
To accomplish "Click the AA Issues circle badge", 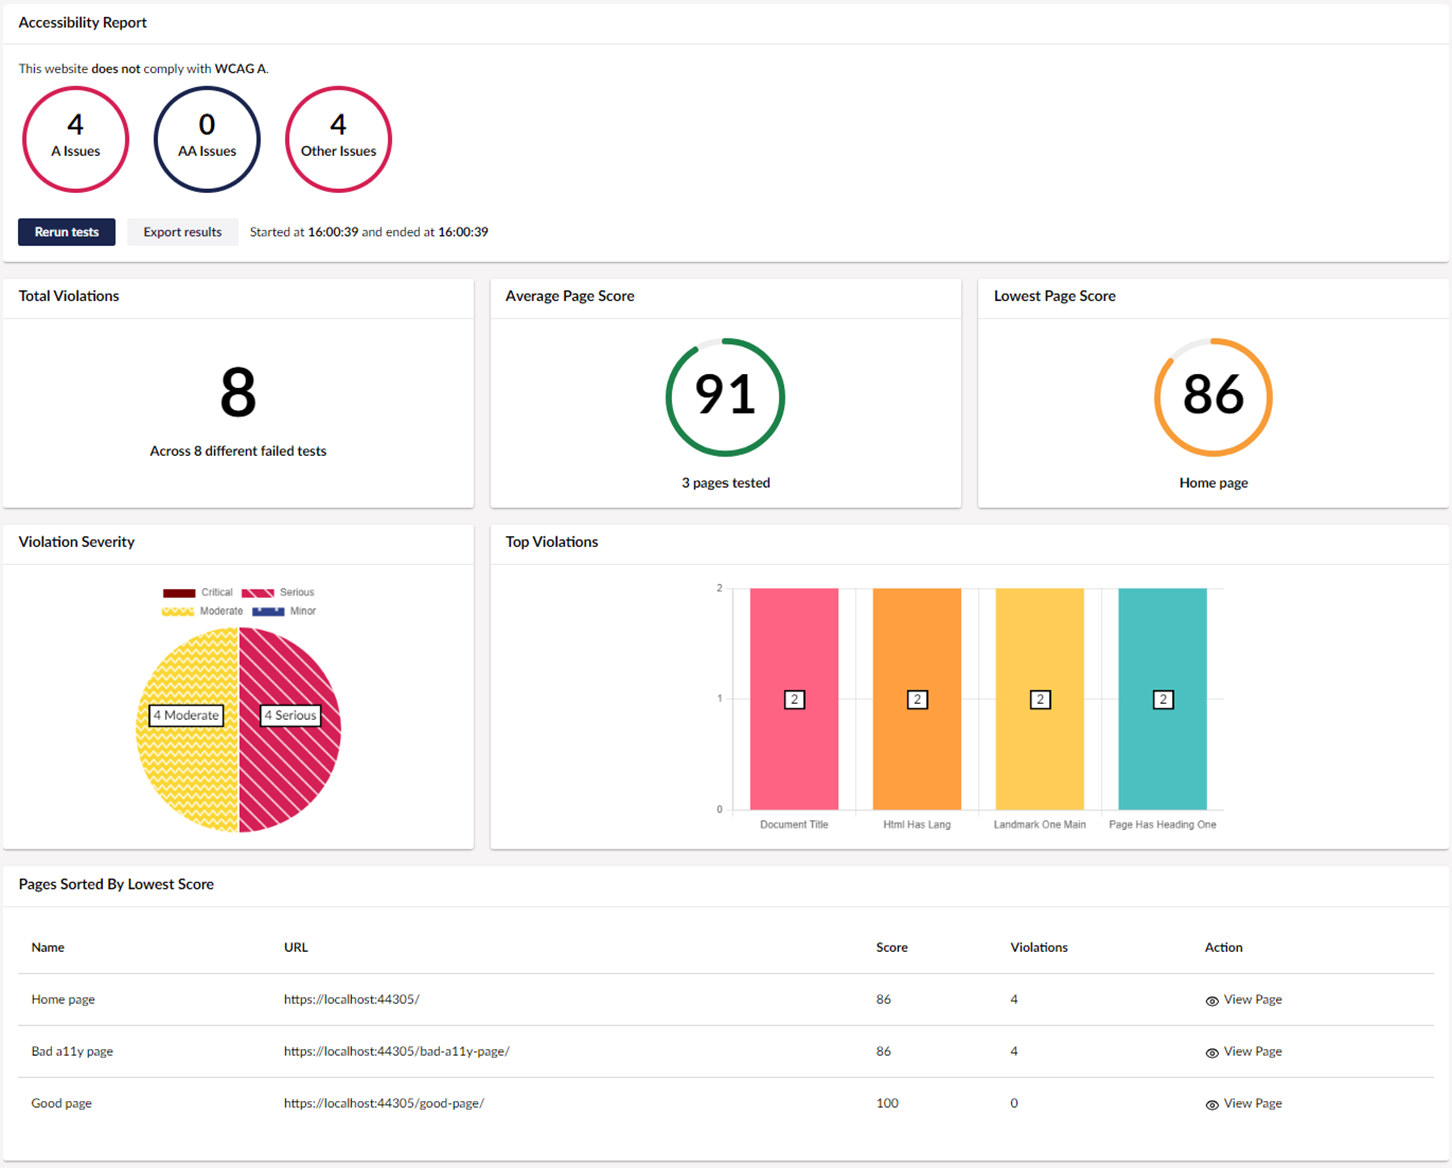I will point(207,139).
